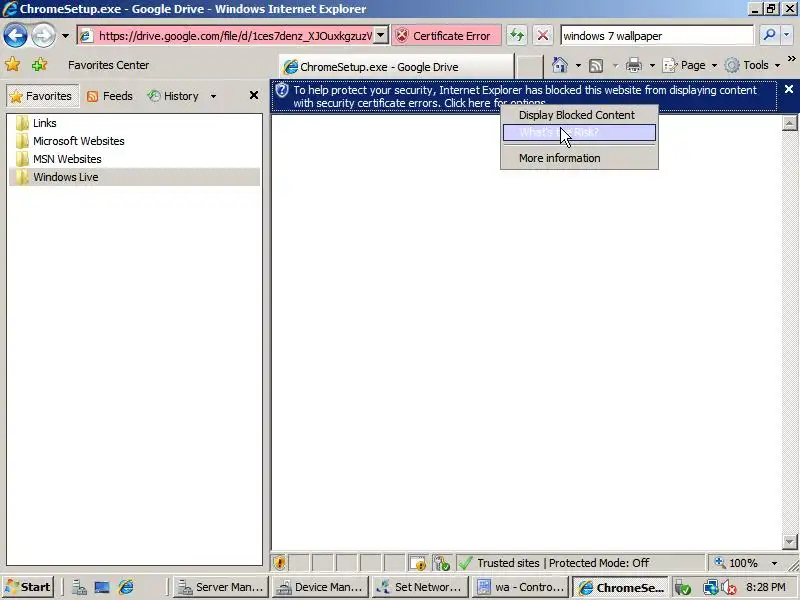The height and width of the screenshot is (600, 800).
Task: Choose More information from context menu
Action: coord(579,158)
